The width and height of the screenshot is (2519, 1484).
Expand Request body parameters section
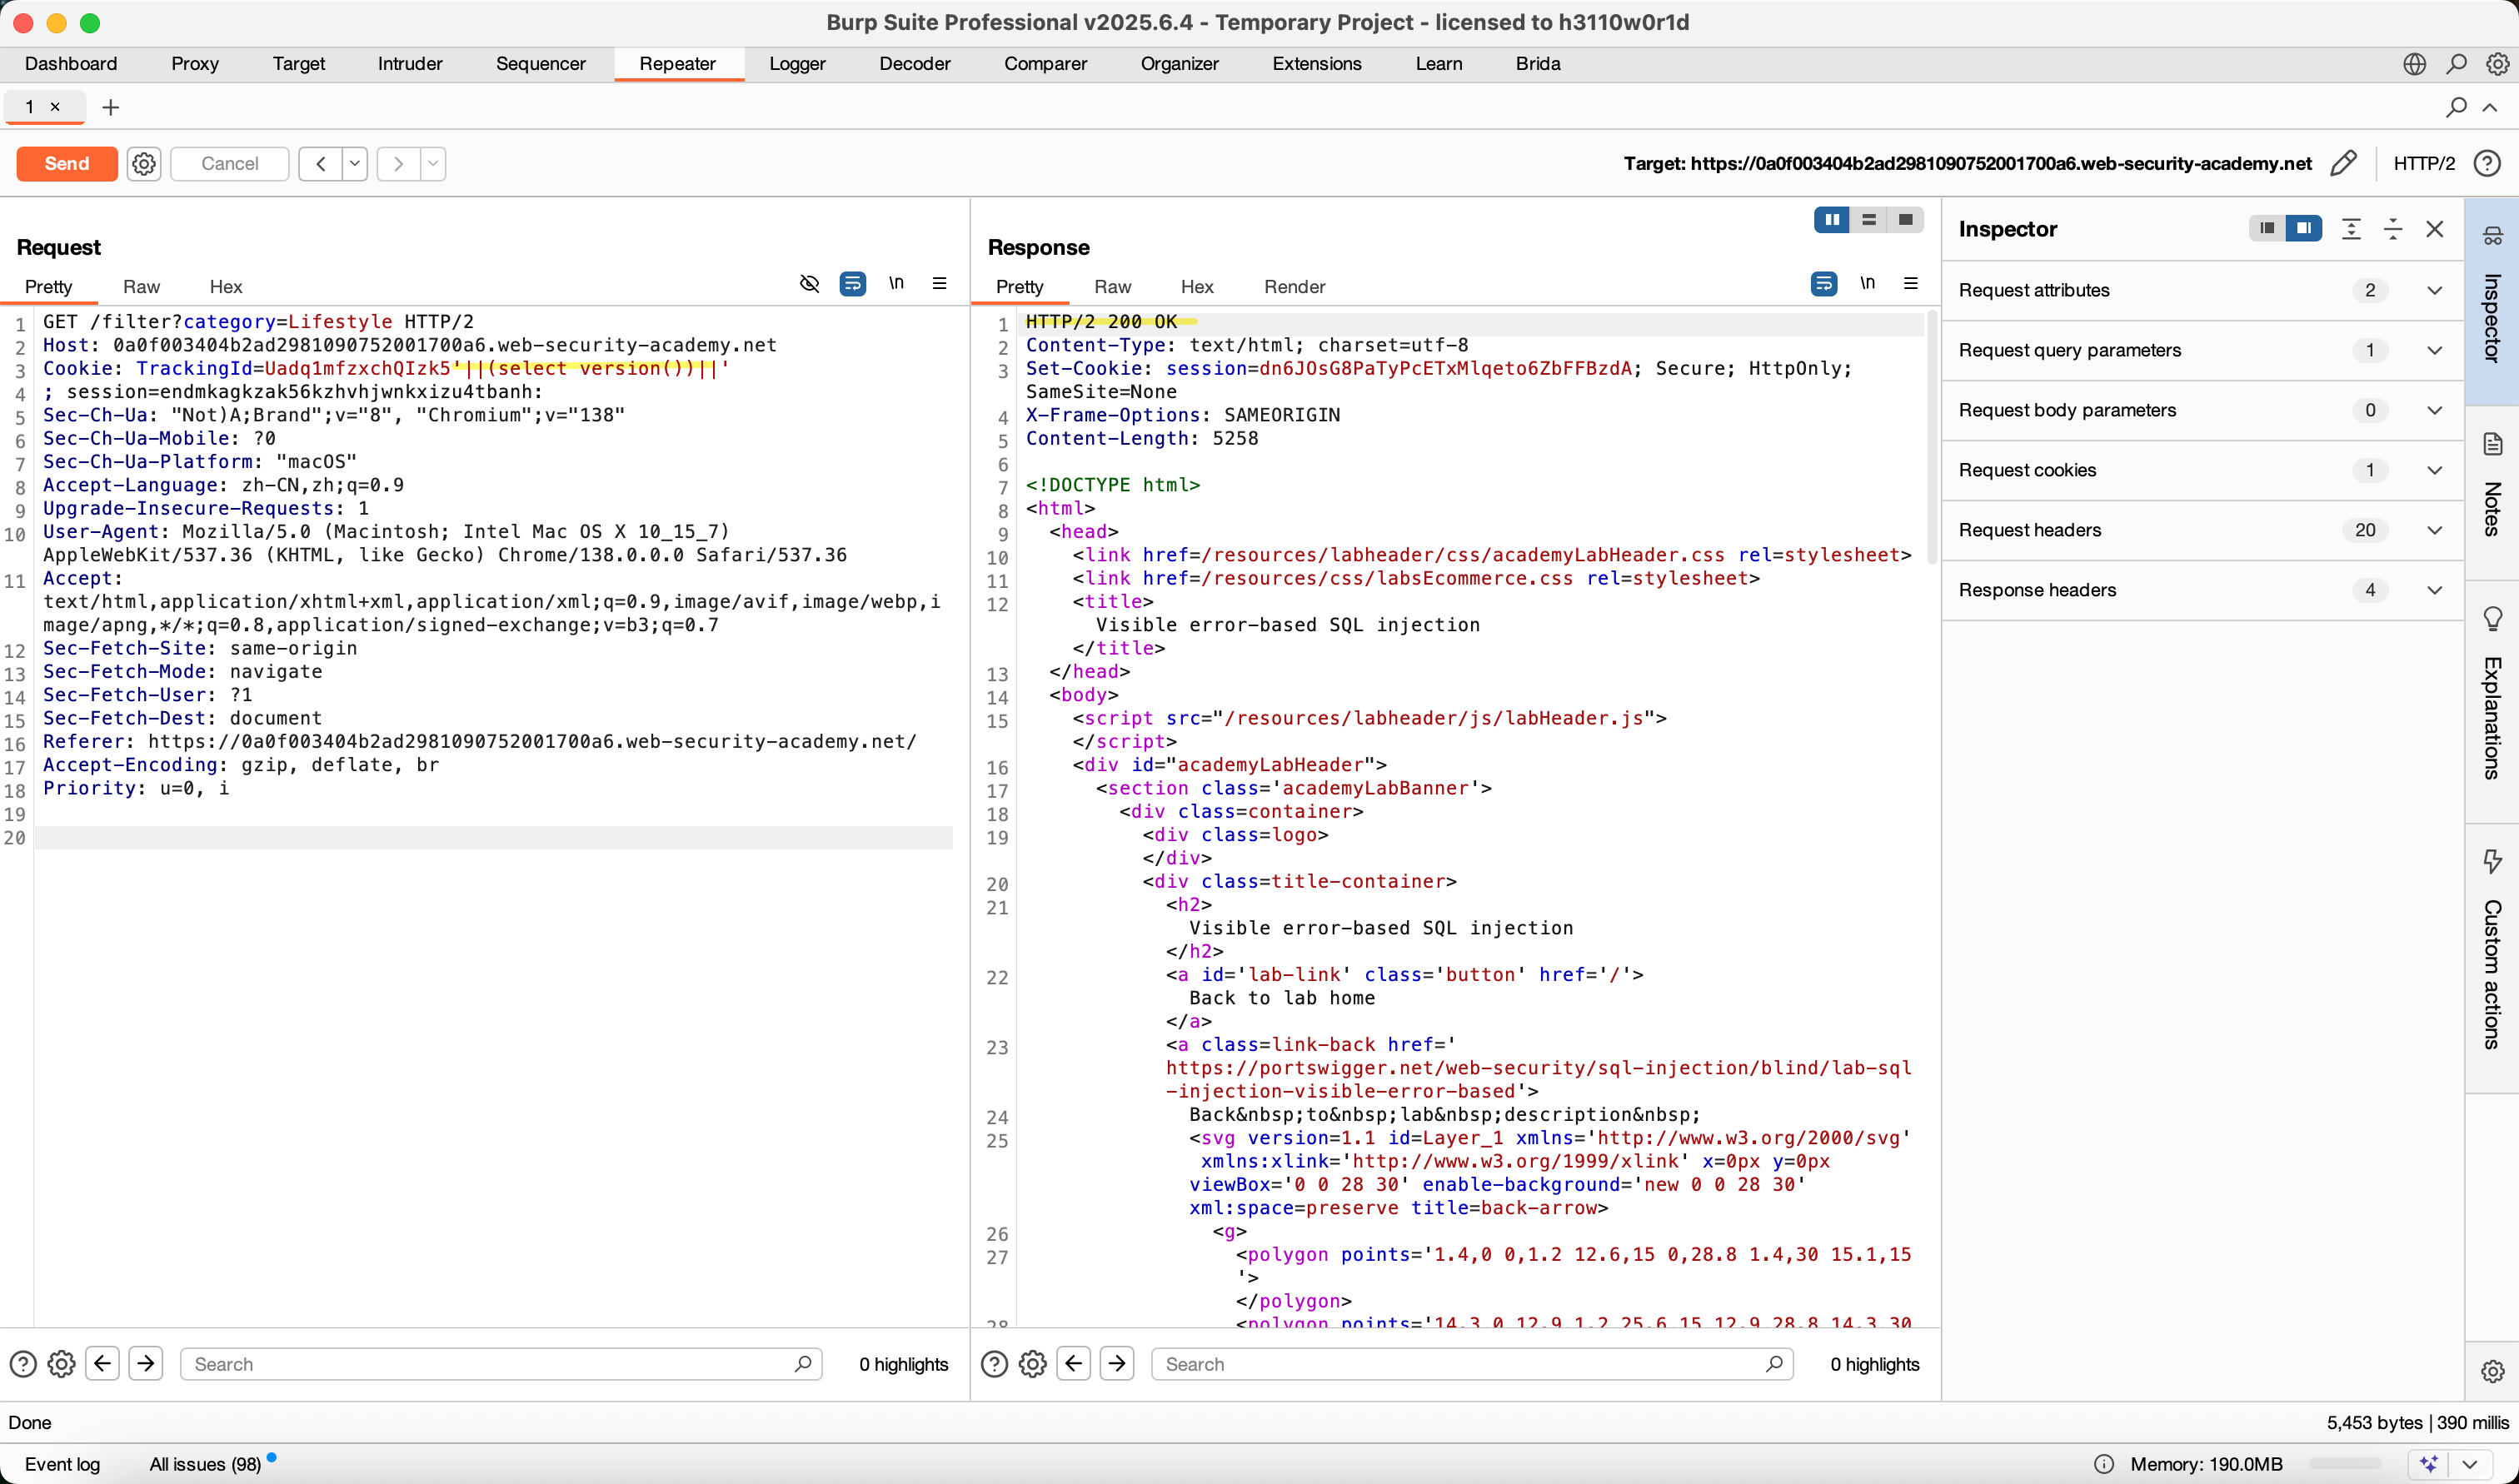(x=2202, y=410)
